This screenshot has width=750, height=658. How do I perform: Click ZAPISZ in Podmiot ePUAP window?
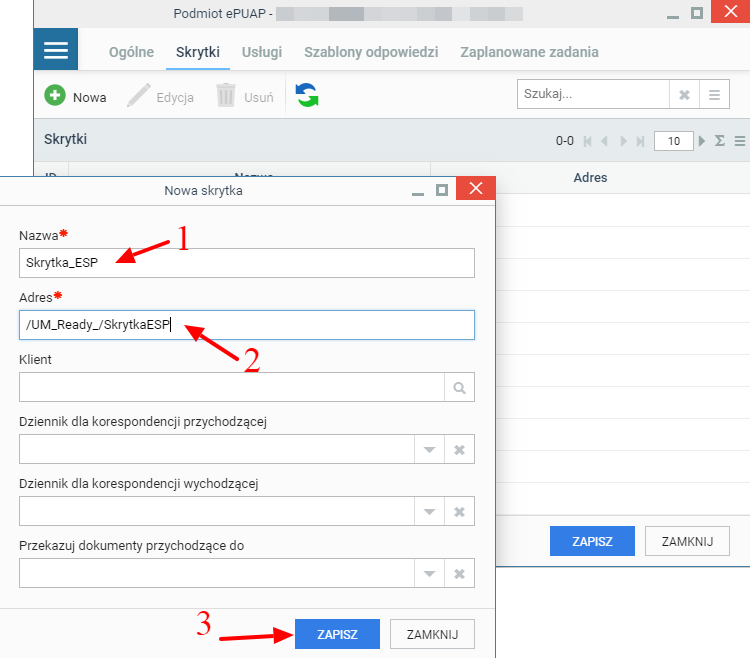(x=592, y=541)
